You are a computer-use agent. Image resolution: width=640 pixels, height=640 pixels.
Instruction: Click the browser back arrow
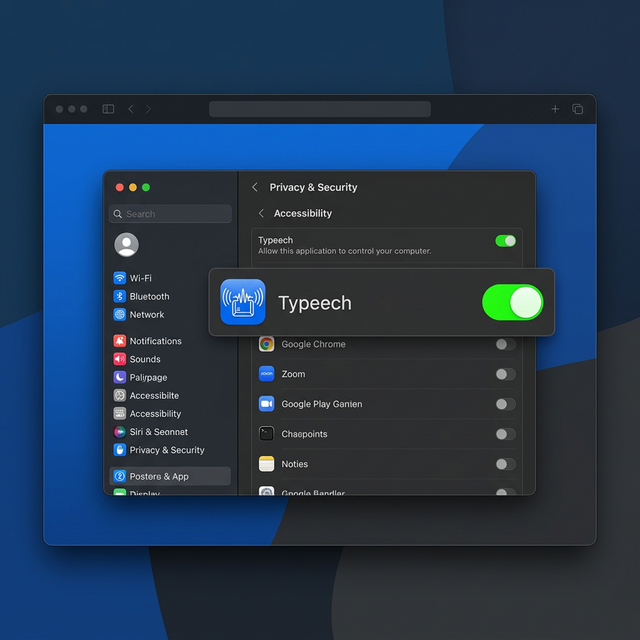pos(131,109)
